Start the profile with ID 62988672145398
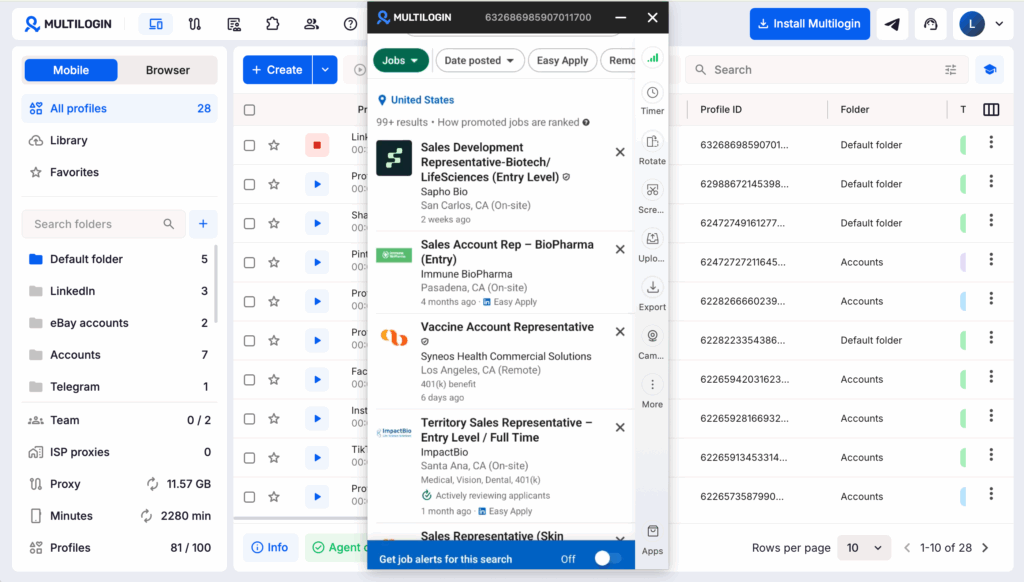Image resolution: width=1024 pixels, height=582 pixels. (x=317, y=184)
